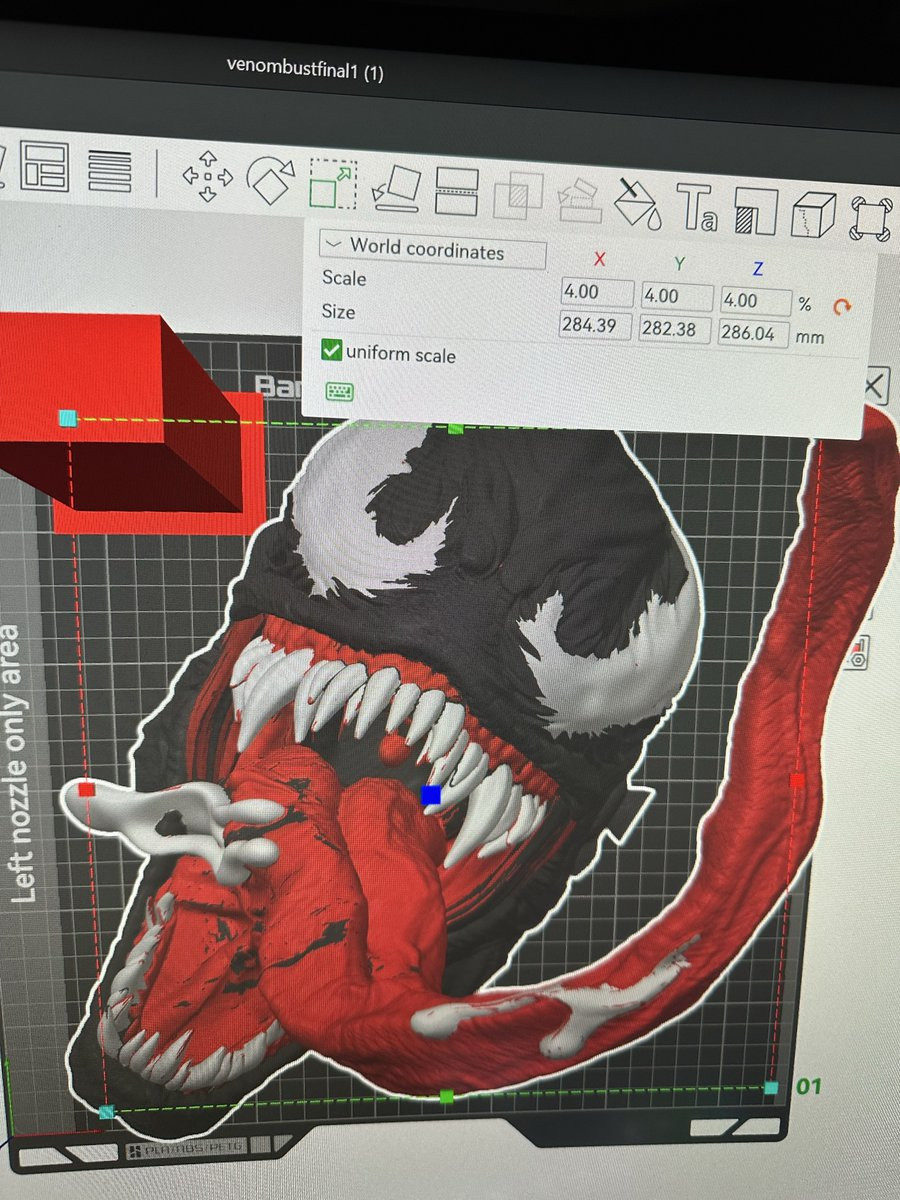Open the variable layer height lines icon
The width and height of the screenshot is (900, 1200).
coord(109,171)
